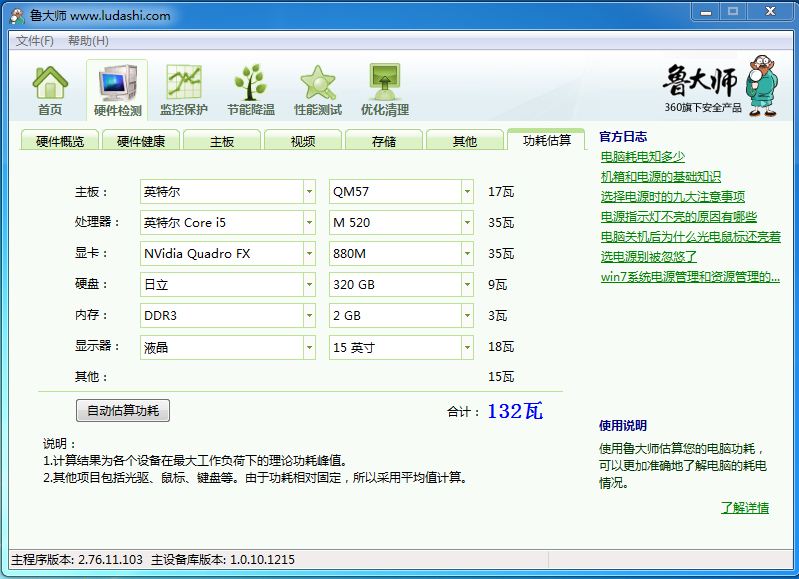Open the 帮助(H) menu
Screen dimensions: 799x579
pyautogui.click(x=88, y=41)
